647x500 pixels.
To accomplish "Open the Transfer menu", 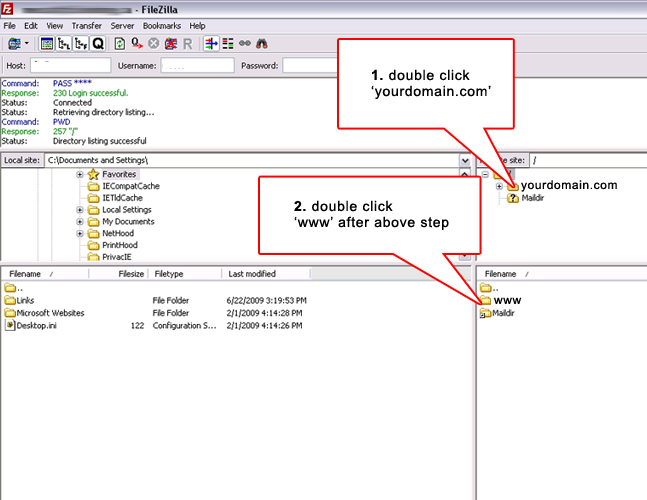I will [87, 26].
